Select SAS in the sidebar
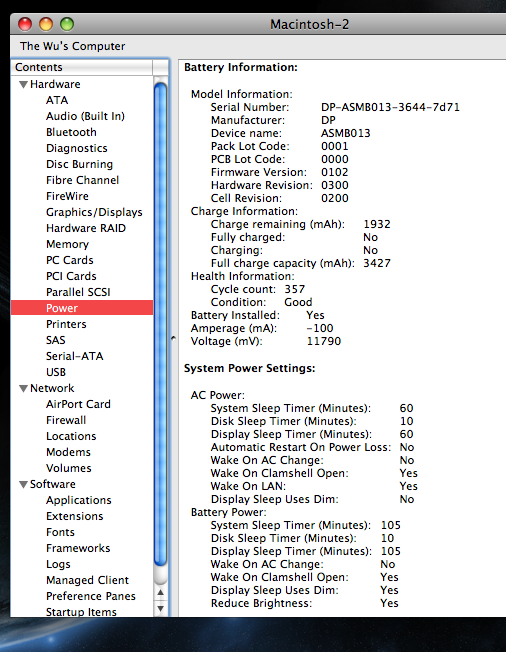 tap(56, 340)
